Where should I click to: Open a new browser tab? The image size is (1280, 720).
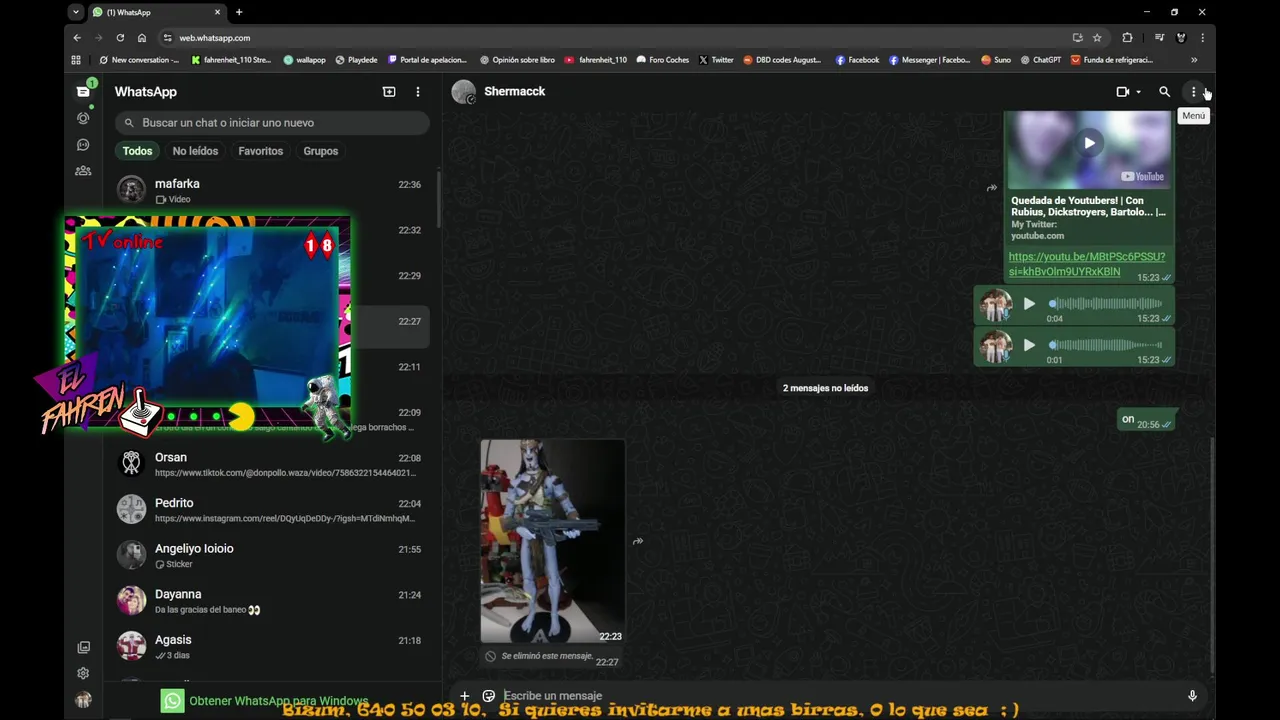(x=239, y=12)
